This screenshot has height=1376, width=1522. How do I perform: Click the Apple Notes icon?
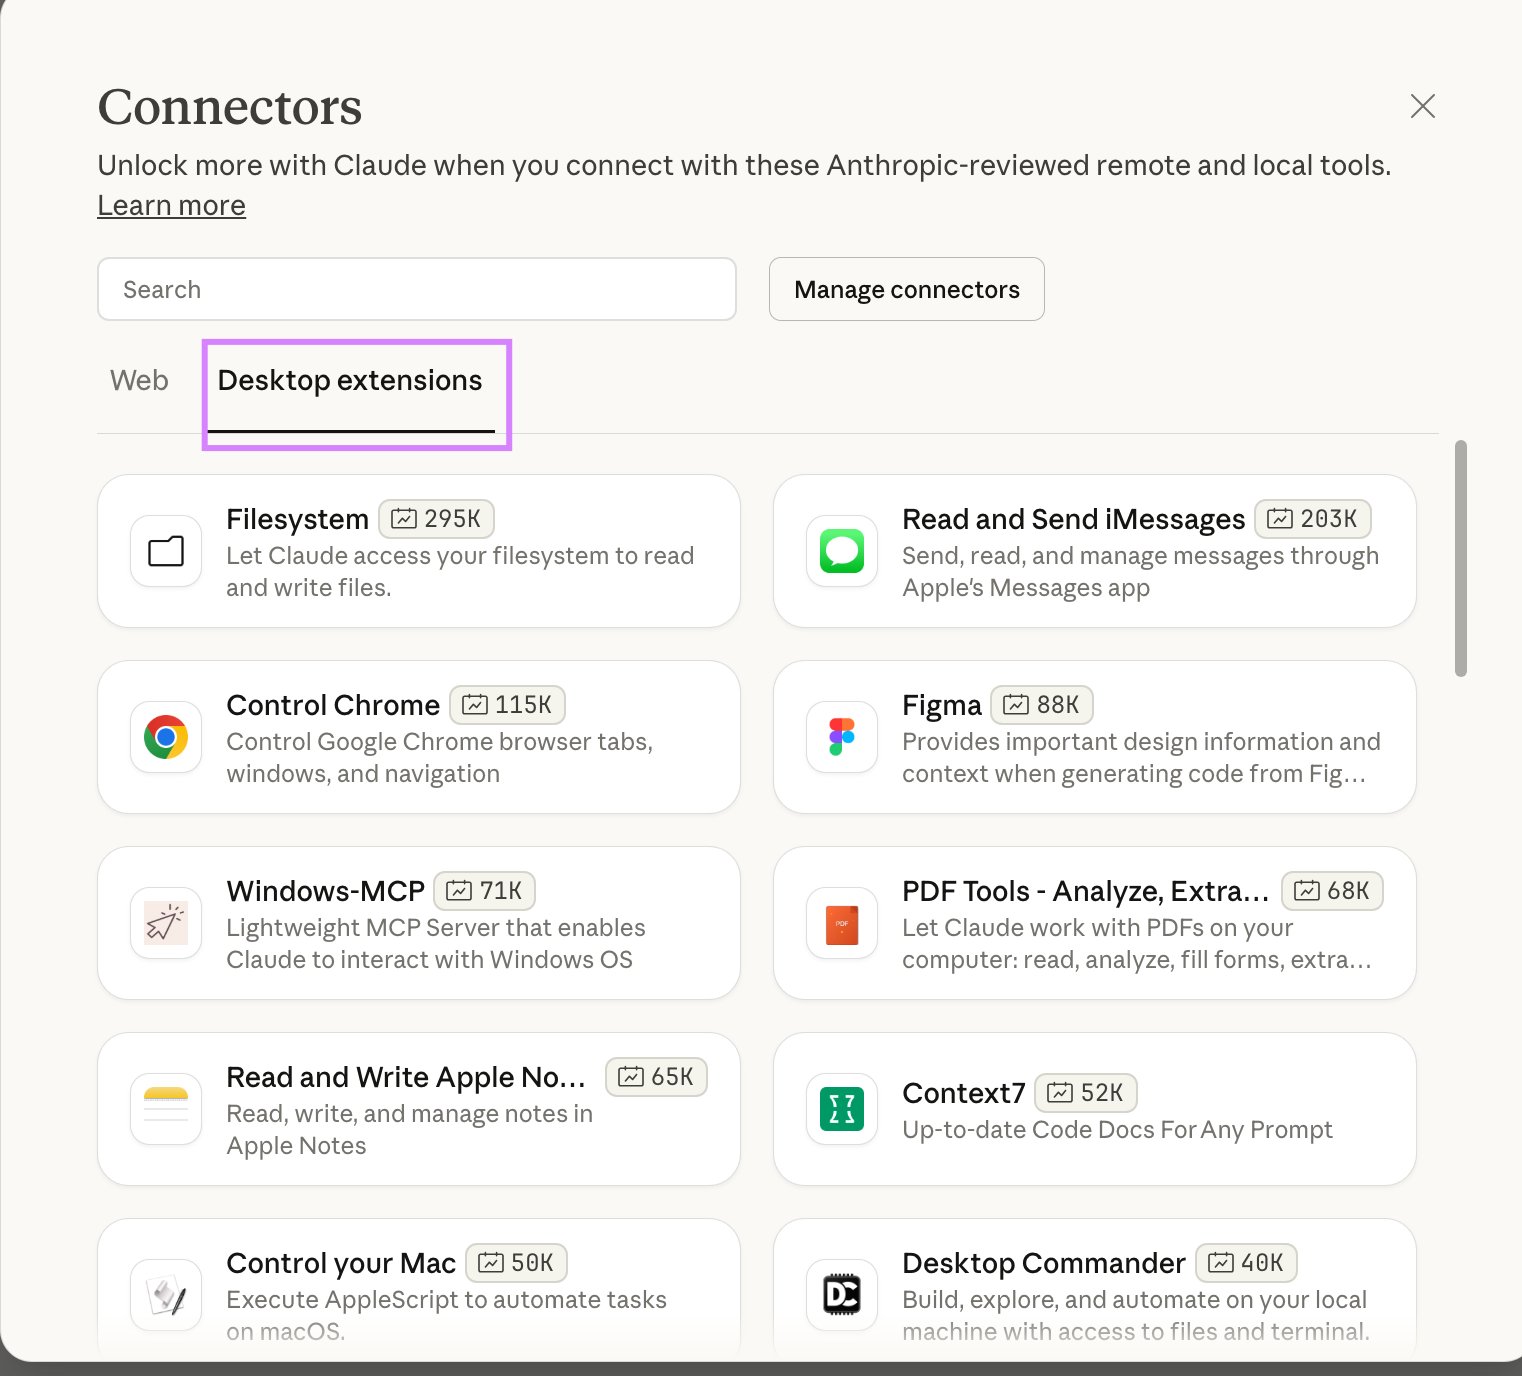[166, 1109]
